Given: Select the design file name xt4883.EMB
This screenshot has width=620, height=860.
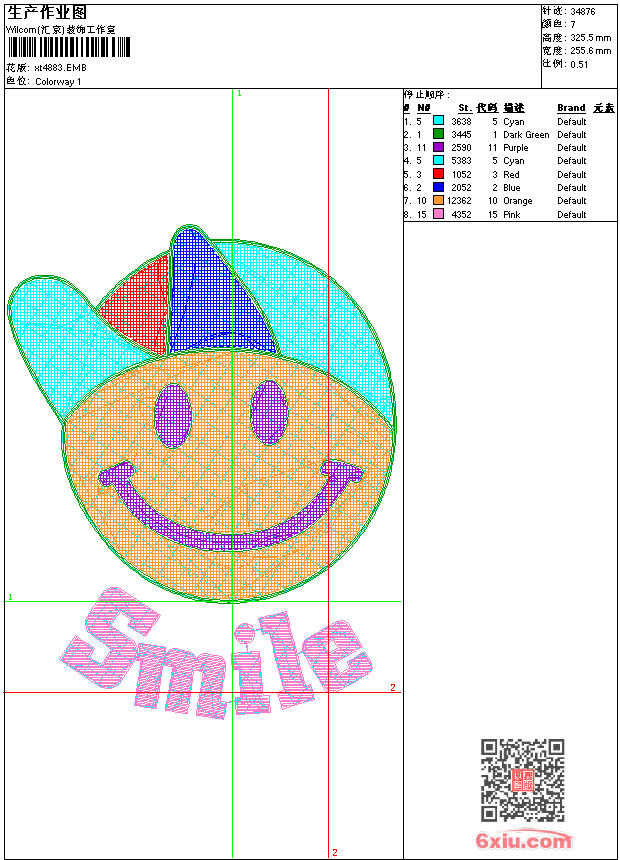Looking at the screenshot, I should 60,68.
